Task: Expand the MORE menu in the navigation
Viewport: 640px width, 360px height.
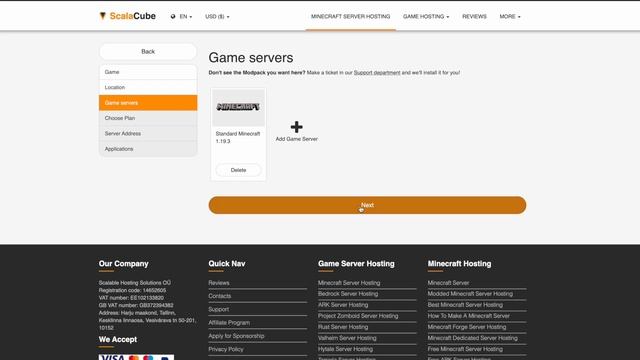Action: [x=510, y=16]
